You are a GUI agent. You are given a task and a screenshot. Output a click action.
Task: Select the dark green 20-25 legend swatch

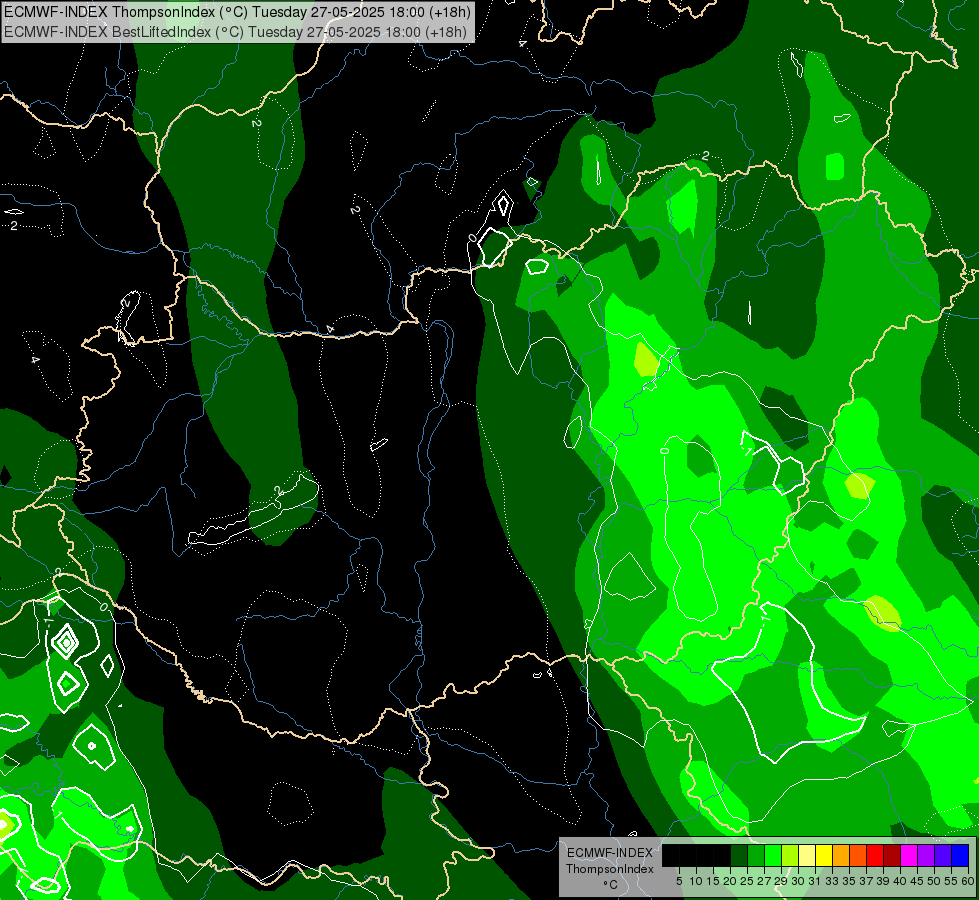(x=739, y=855)
